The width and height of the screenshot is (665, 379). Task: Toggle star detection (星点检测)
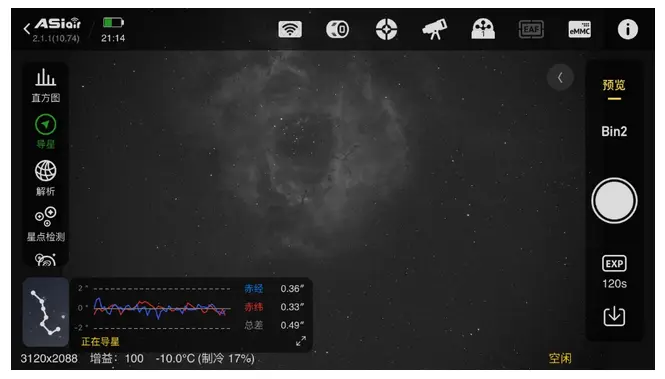[45, 224]
